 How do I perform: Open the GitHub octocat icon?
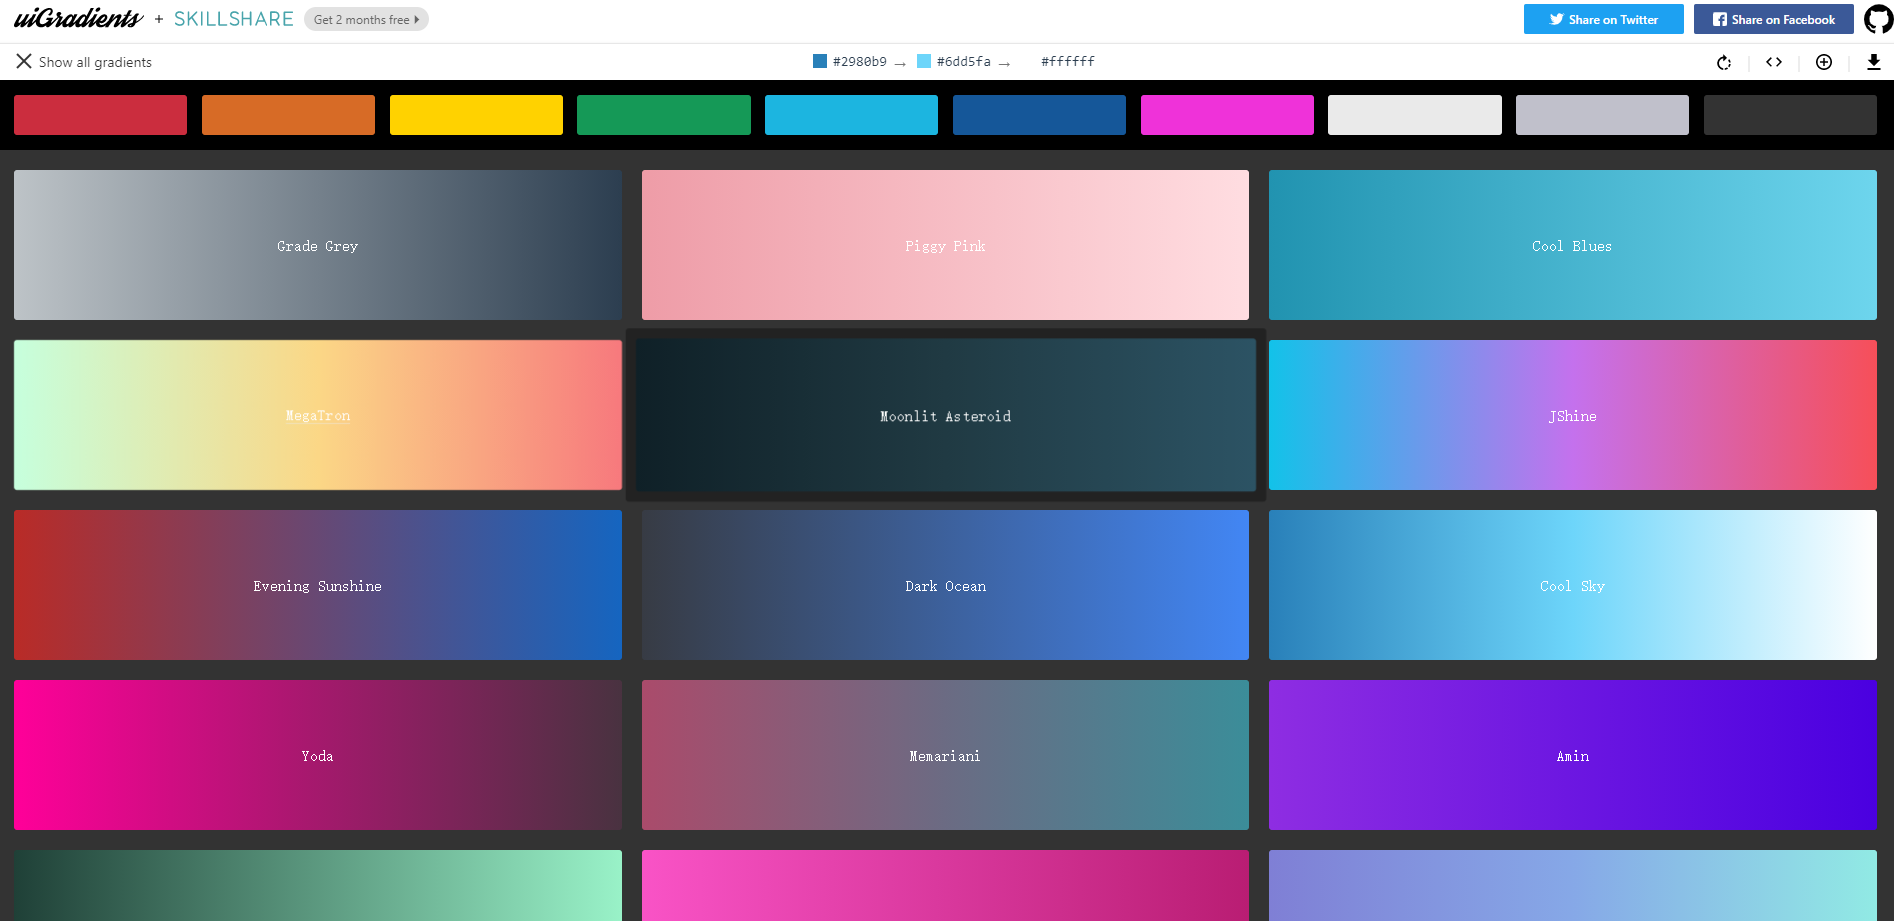coord(1878,19)
